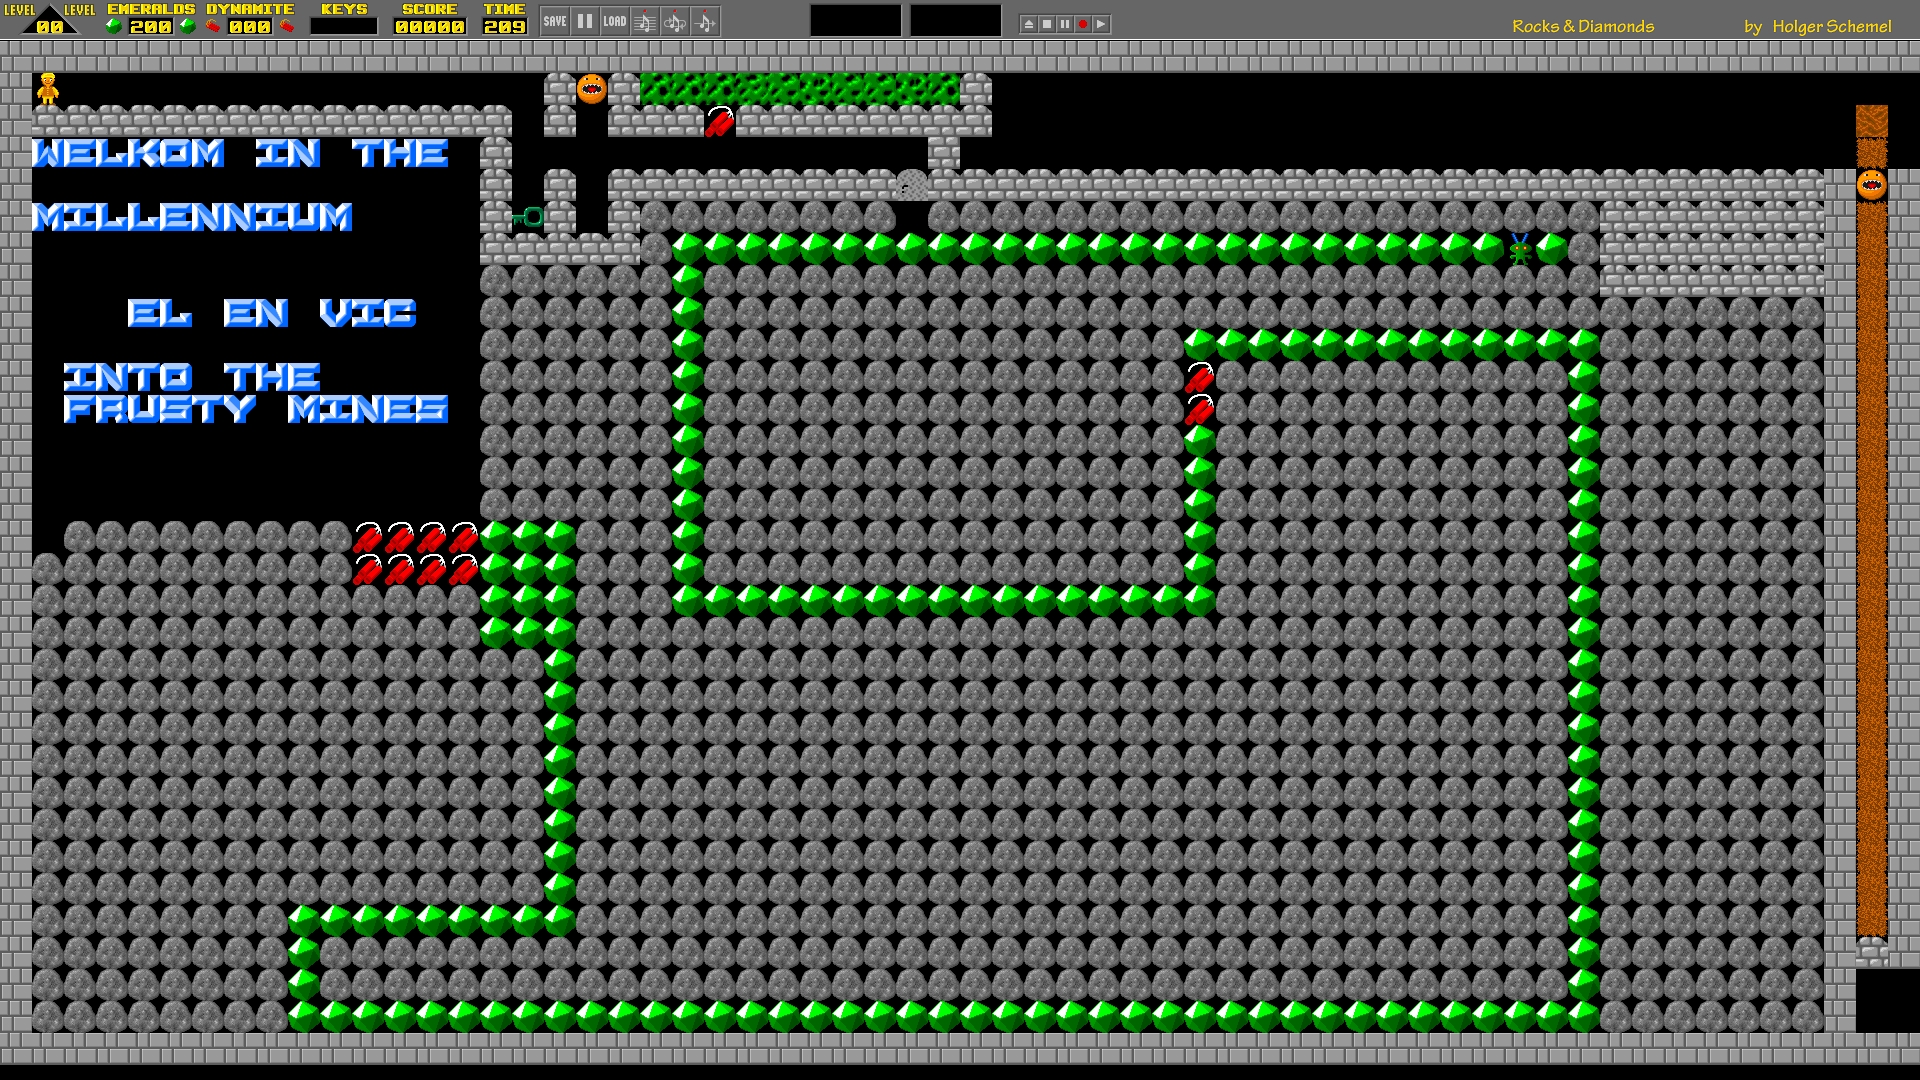The width and height of the screenshot is (1920, 1080).
Task: Click the dynamite stick below the grass patch
Action: coord(720,121)
